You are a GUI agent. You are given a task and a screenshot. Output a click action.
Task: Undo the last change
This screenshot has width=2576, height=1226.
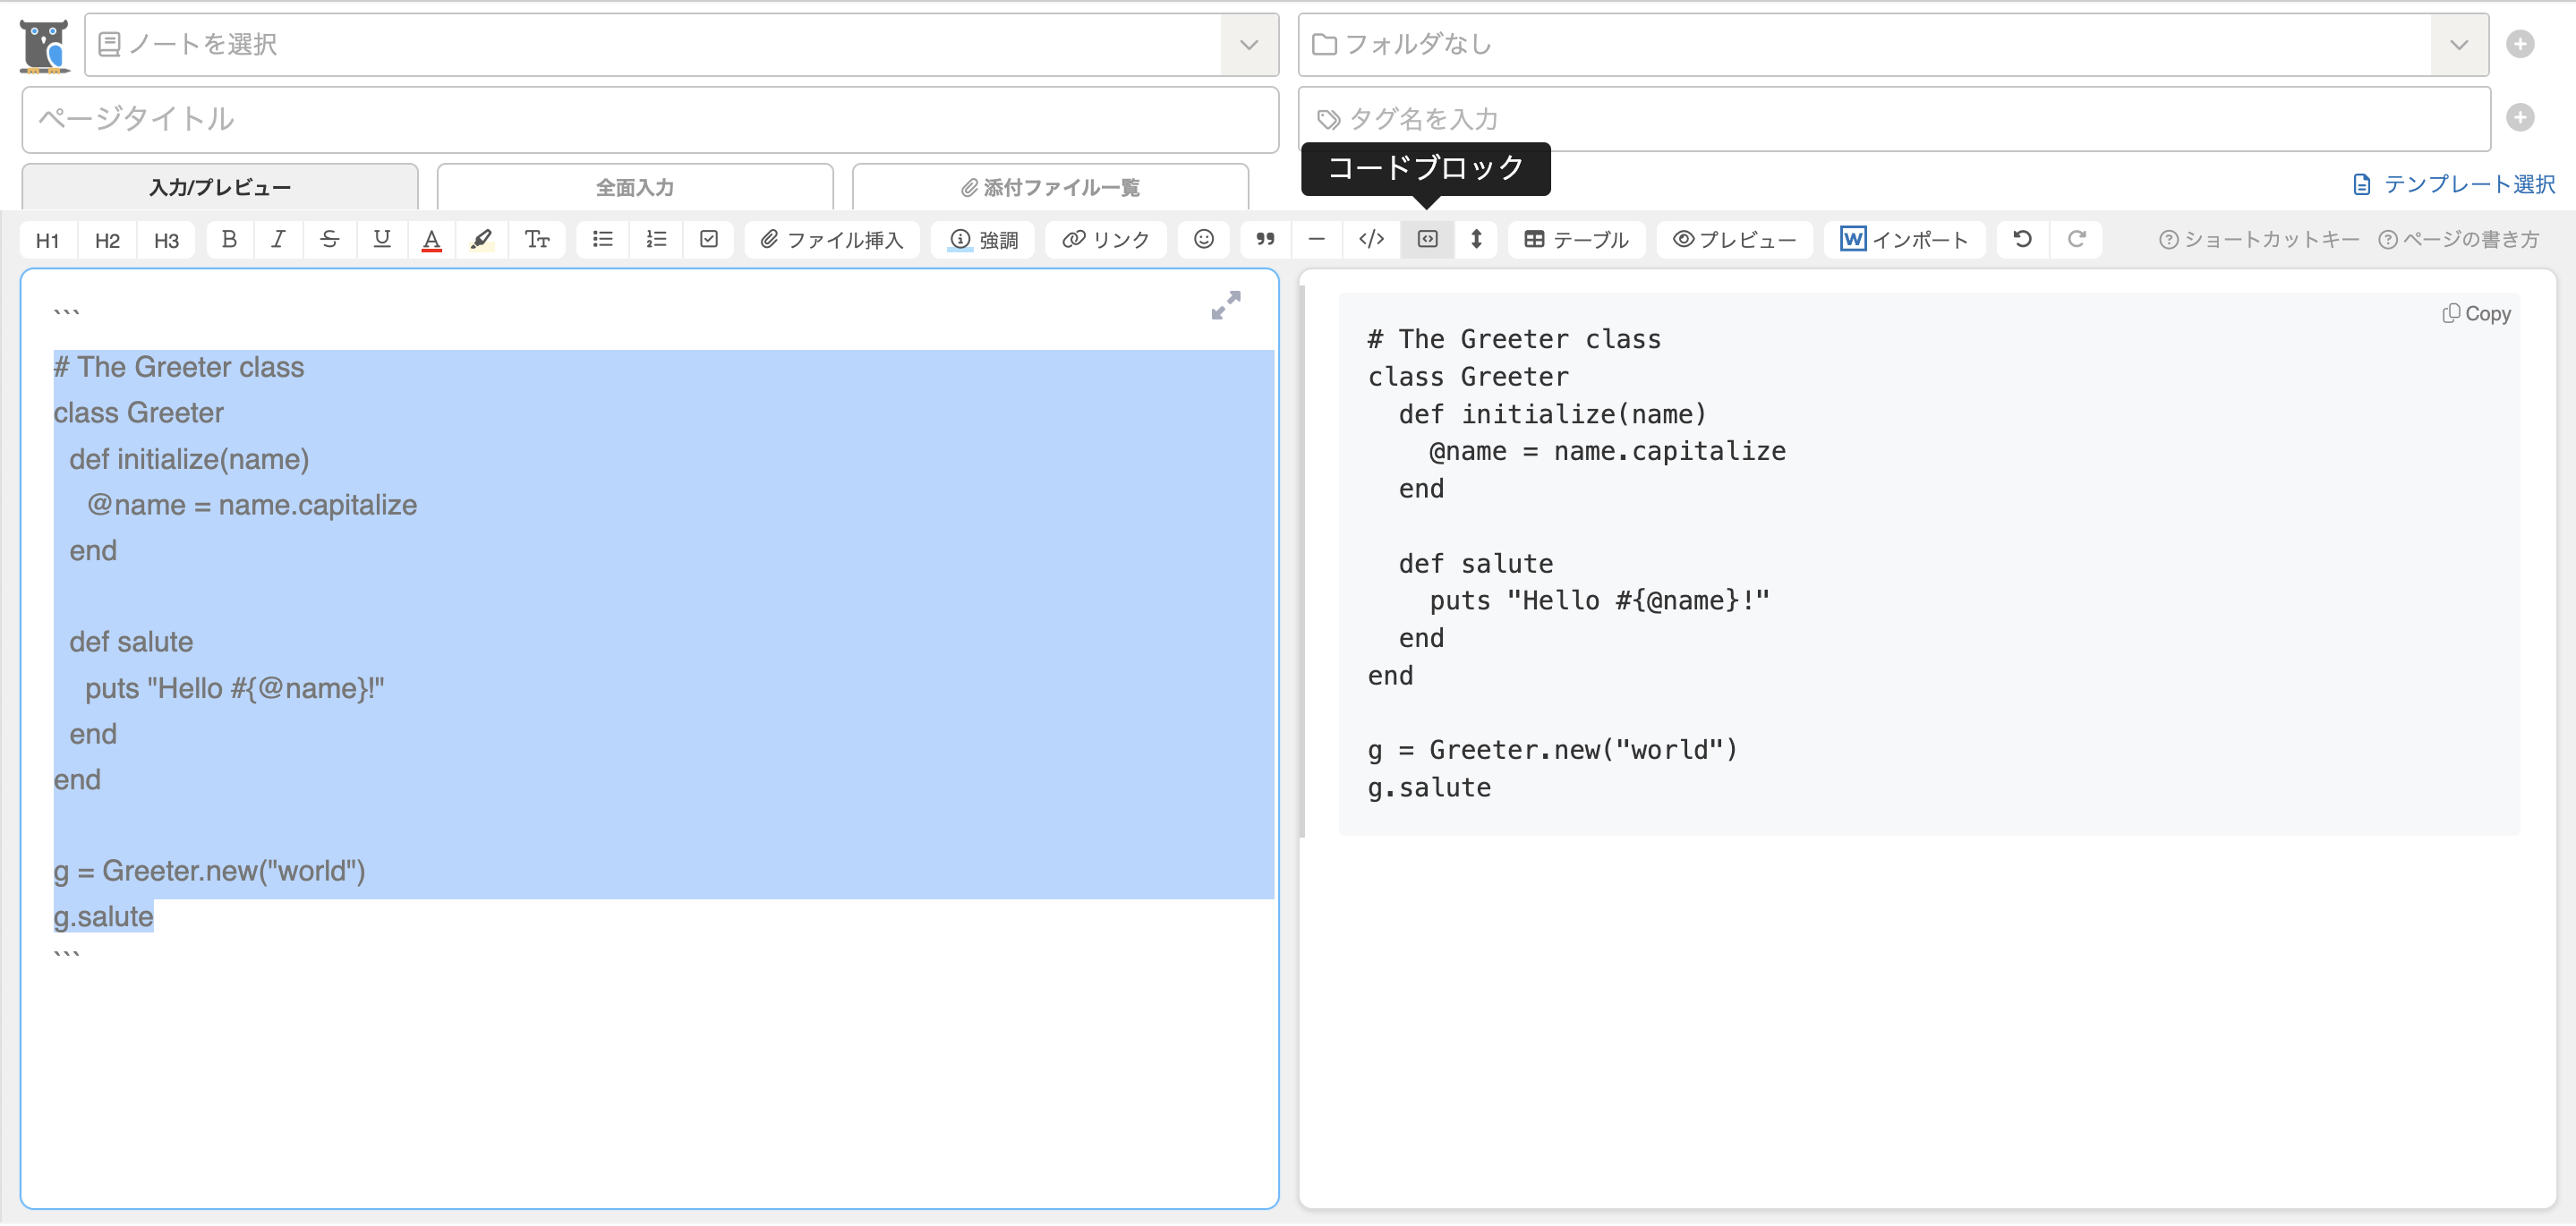tap(2021, 239)
